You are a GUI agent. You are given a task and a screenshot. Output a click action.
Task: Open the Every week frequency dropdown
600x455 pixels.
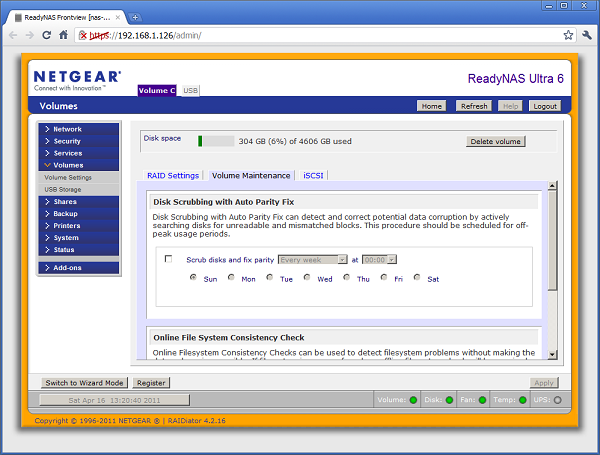click(313, 260)
